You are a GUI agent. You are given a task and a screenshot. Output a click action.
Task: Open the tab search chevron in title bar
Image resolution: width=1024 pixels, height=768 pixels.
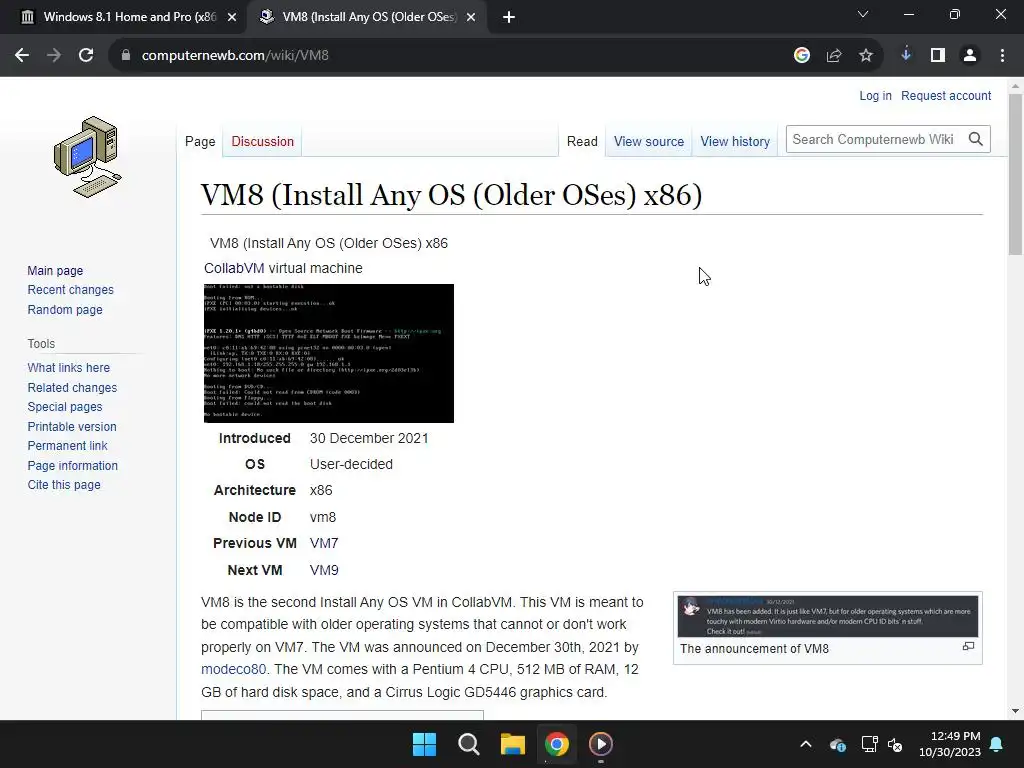click(863, 14)
